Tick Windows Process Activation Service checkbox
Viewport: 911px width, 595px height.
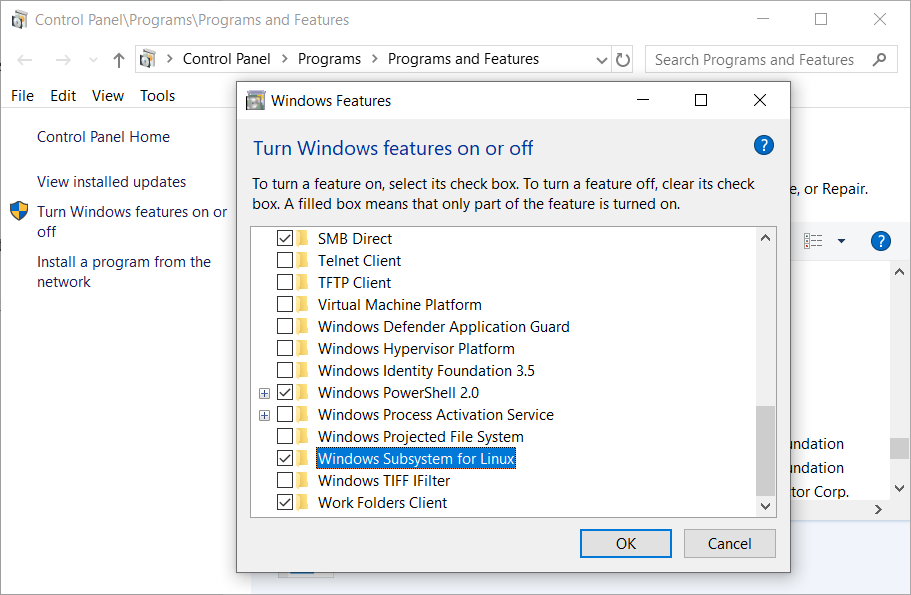click(285, 415)
